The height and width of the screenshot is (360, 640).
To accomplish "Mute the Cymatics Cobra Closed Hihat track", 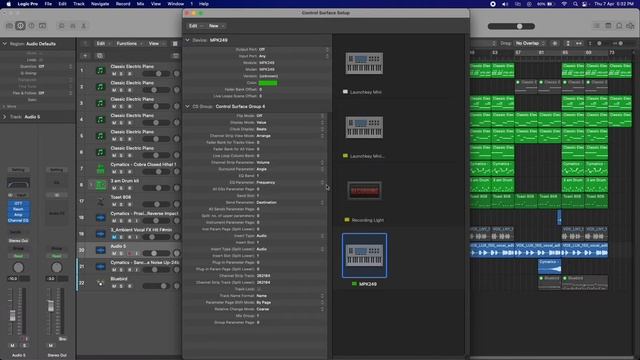I will 114,172.
